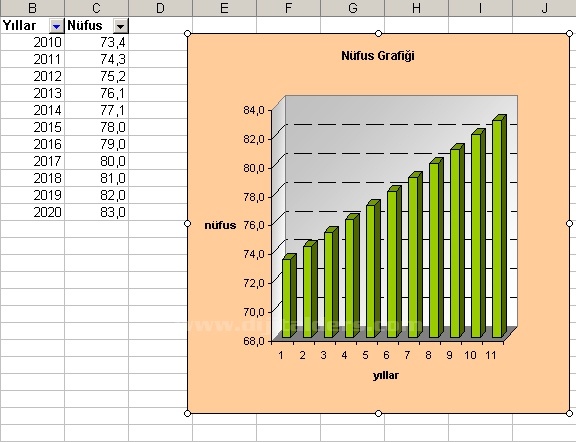Click the top-center chart resize handle

(378, 34)
